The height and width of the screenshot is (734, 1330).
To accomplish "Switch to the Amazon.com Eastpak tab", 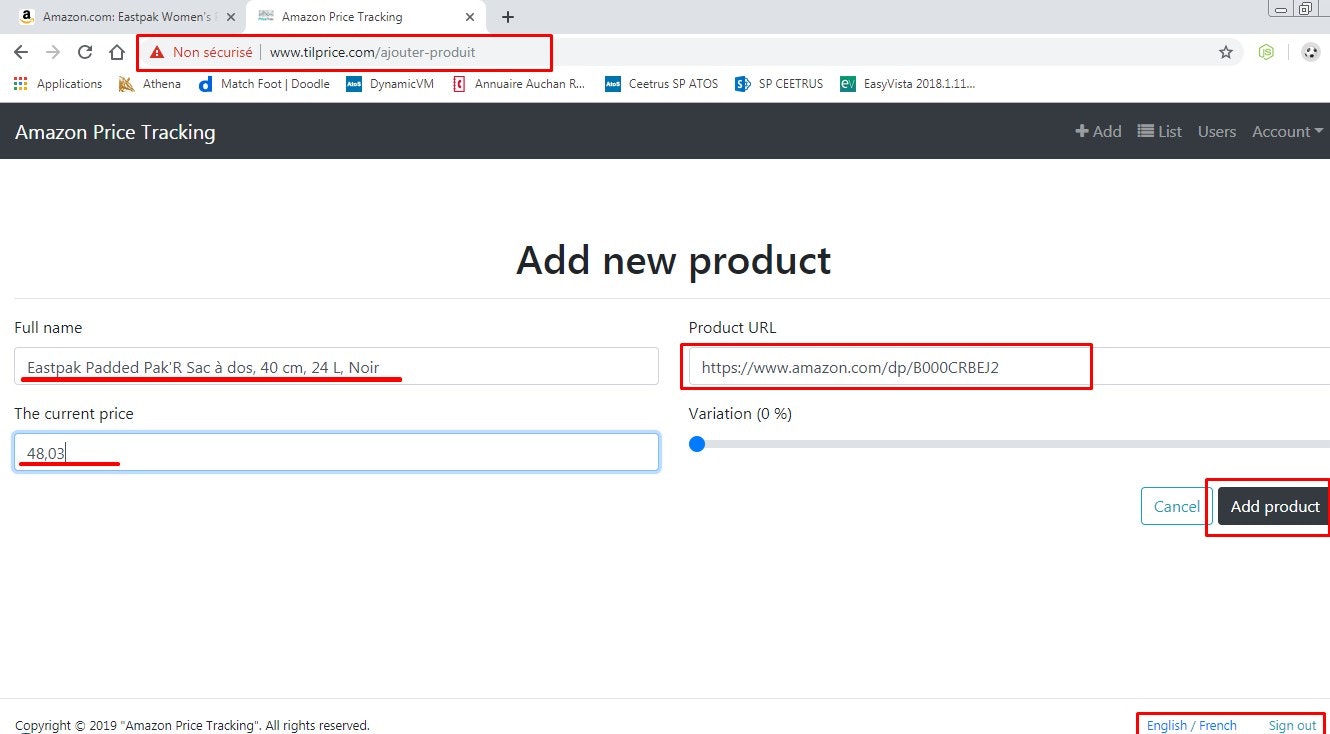I will click(x=125, y=17).
